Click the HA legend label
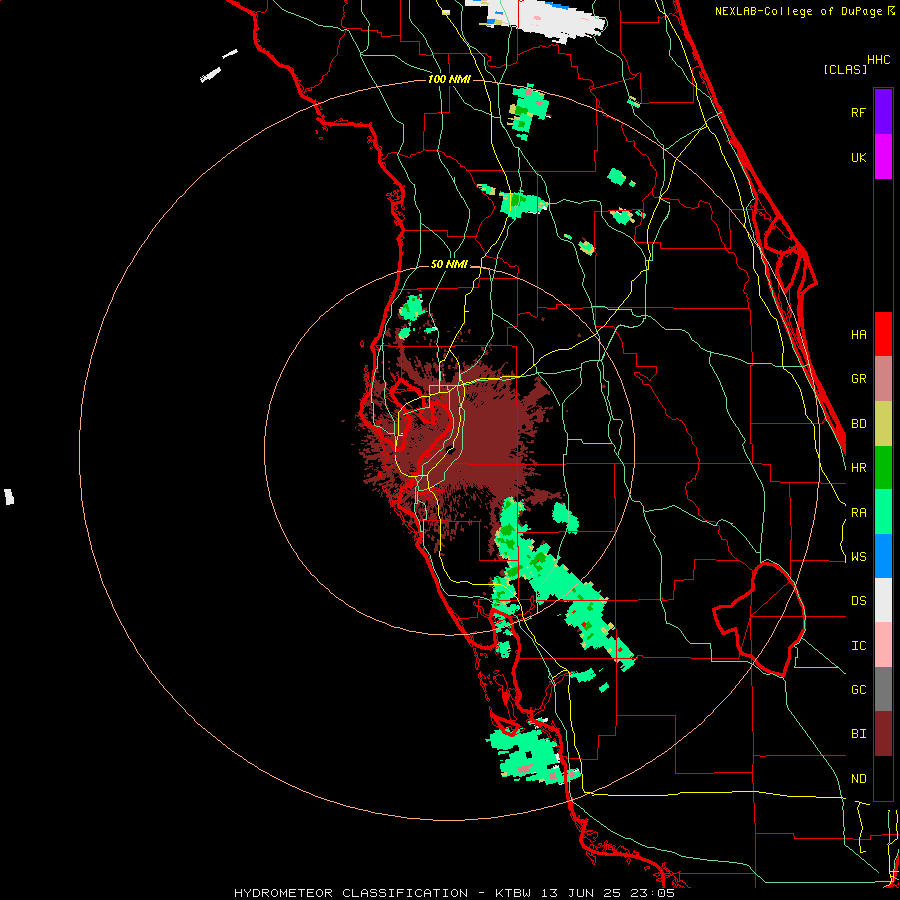The width and height of the screenshot is (900, 900). (x=858, y=335)
